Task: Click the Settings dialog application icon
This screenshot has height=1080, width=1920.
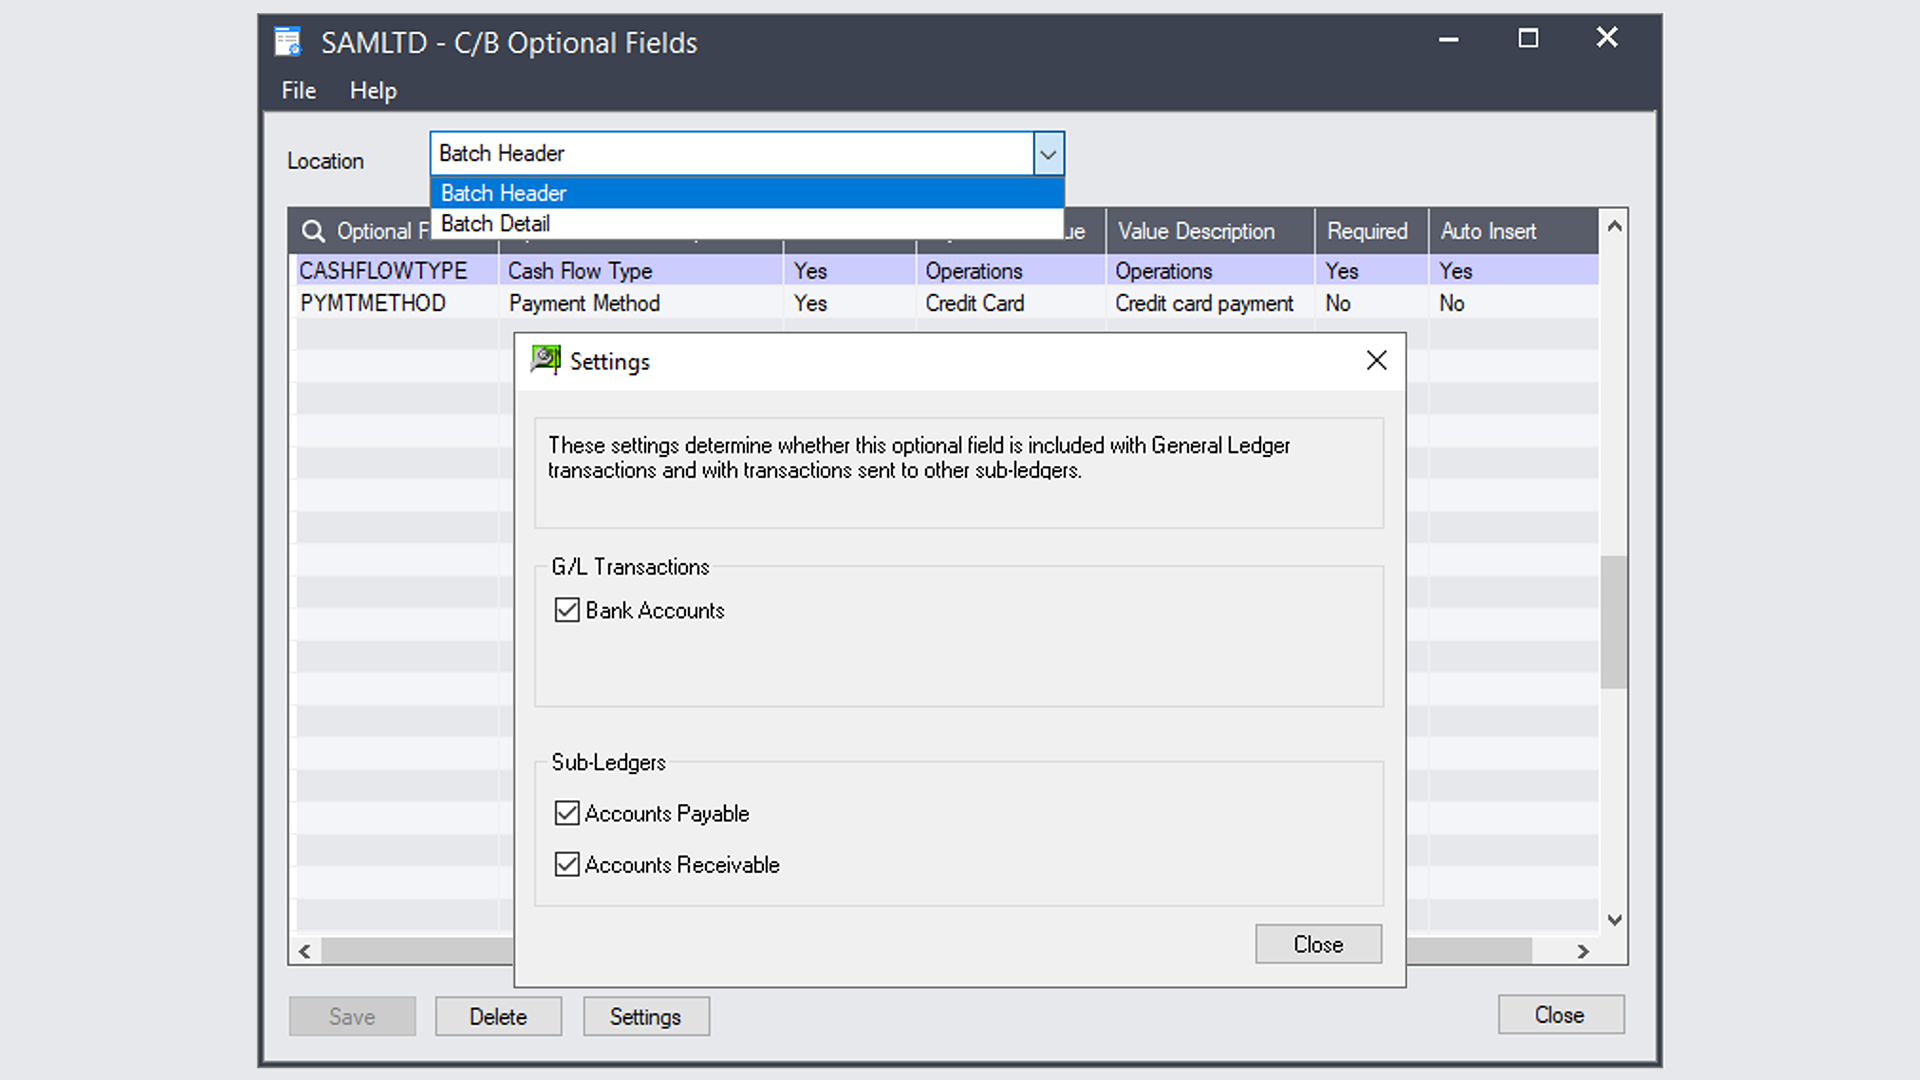Action: pyautogui.click(x=545, y=361)
